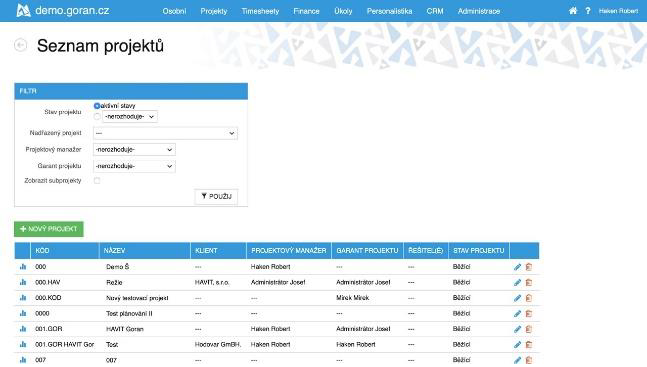Viewport: 647px width, 367px height.
Task: Click the 'Režie' project name cell
Action: pyautogui.click(x=114, y=282)
